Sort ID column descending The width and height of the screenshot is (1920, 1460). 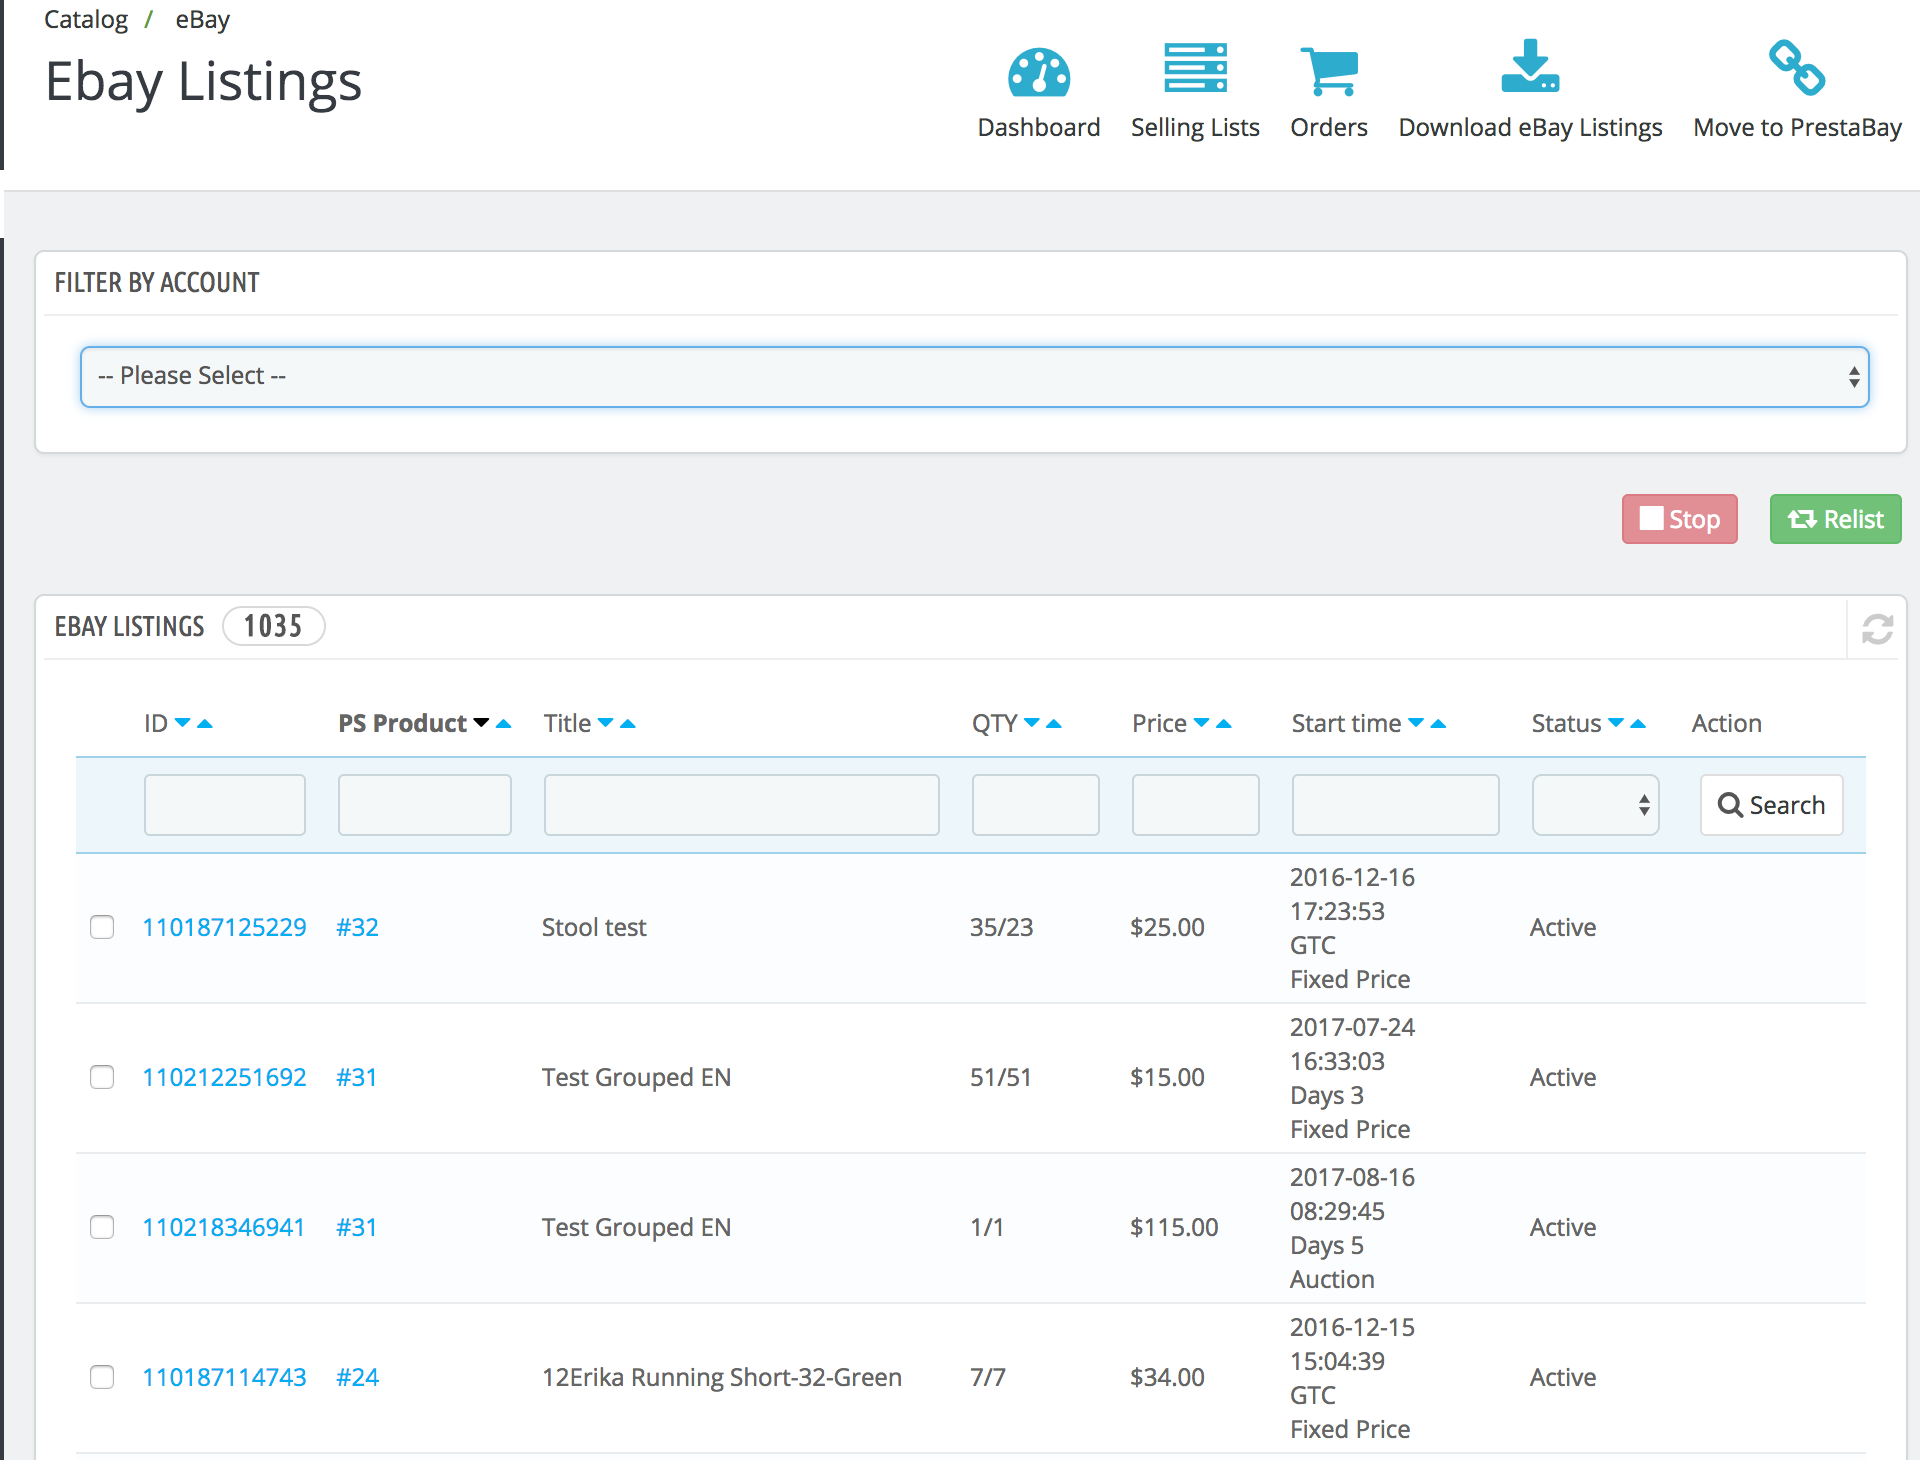pos(182,722)
